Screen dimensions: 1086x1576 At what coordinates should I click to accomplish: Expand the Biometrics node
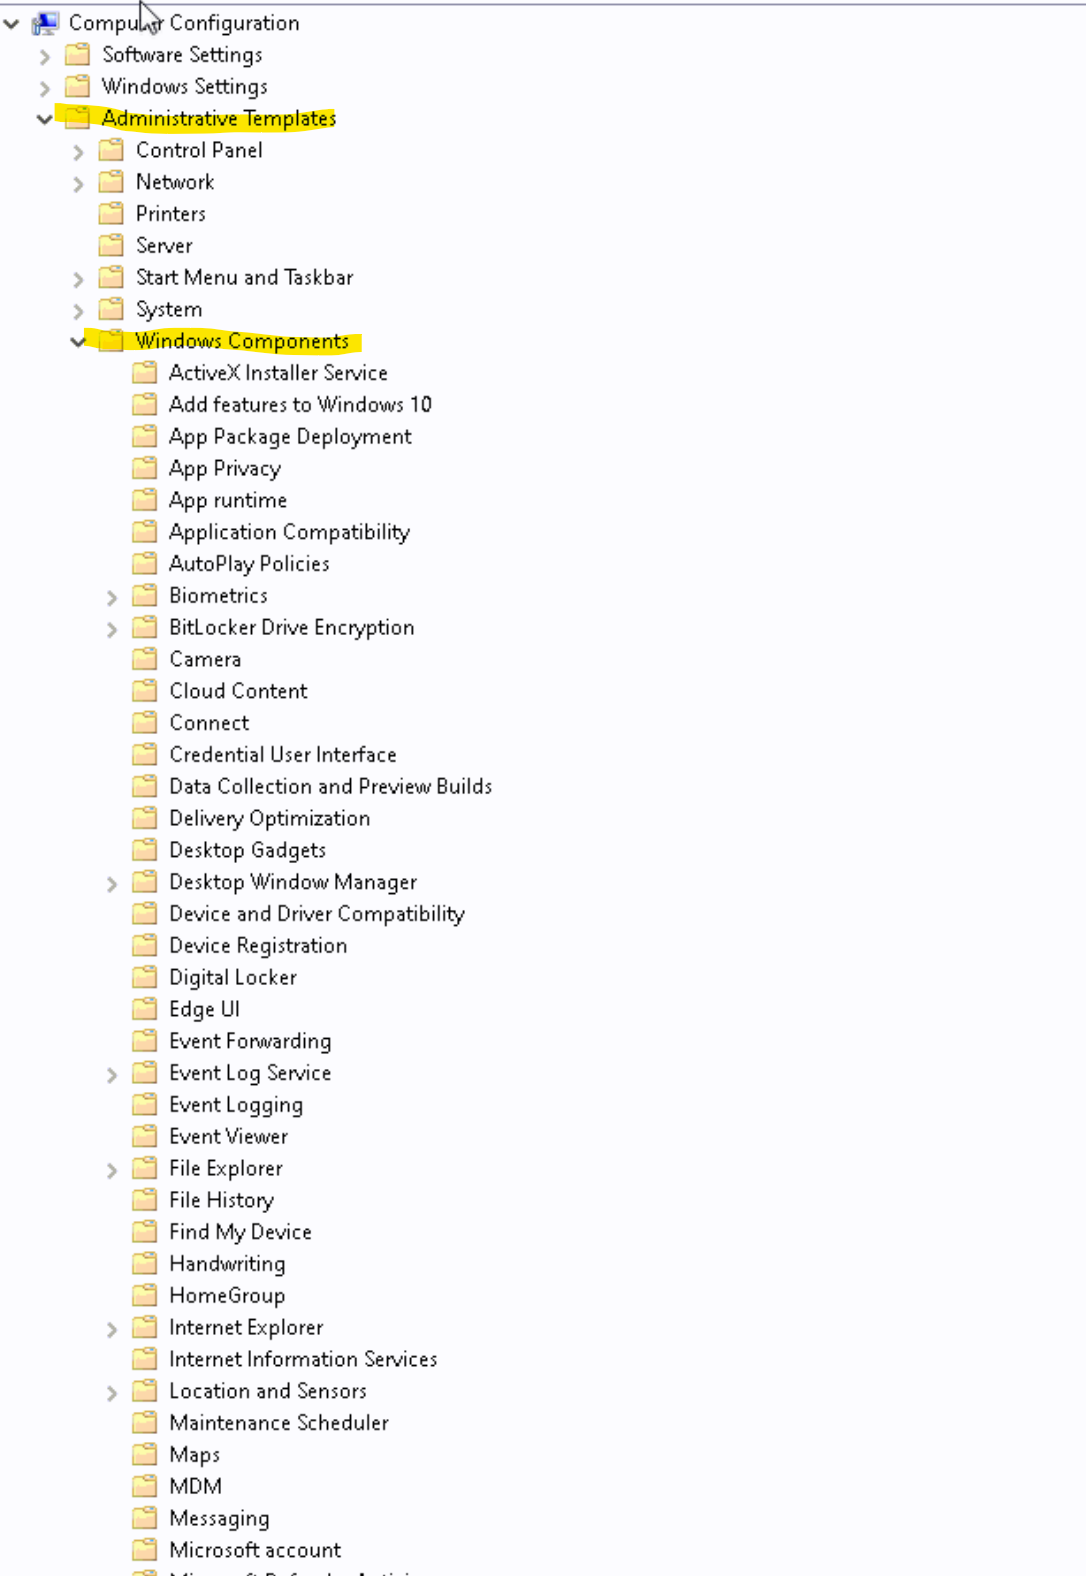[x=112, y=597]
